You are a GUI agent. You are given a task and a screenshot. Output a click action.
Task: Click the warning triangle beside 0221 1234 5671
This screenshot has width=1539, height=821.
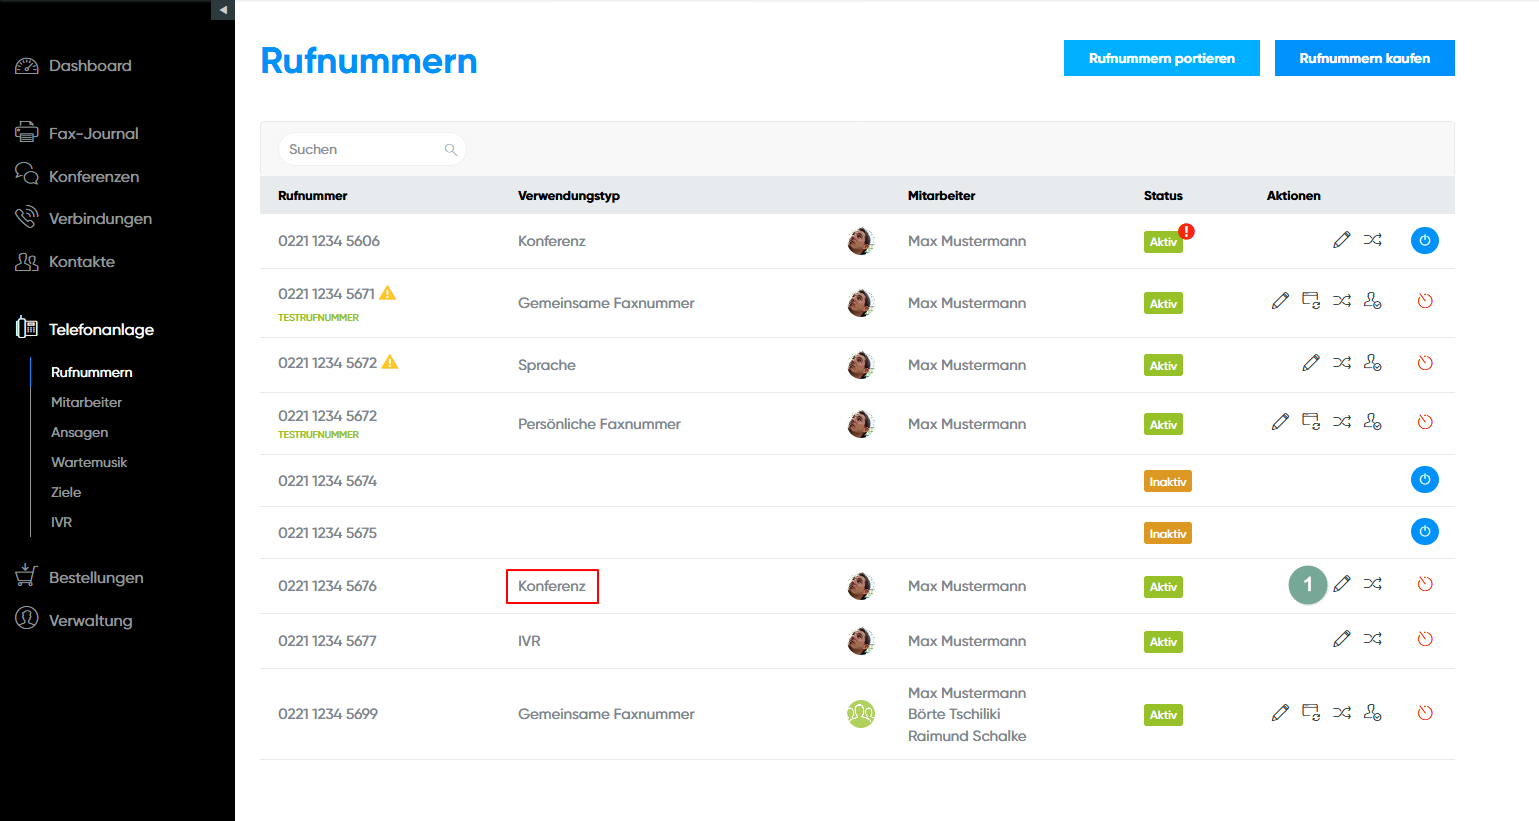point(388,293)
